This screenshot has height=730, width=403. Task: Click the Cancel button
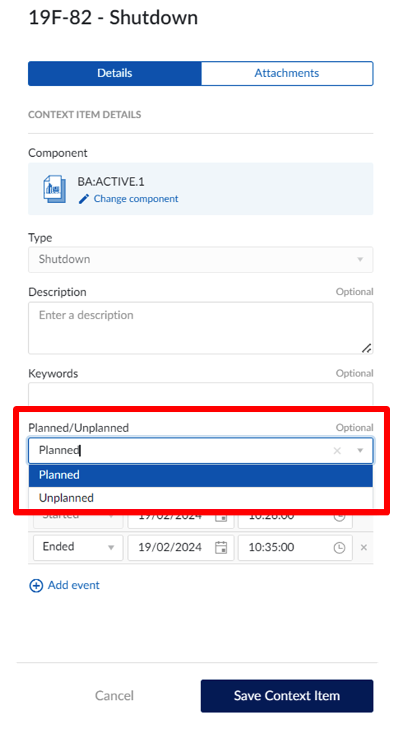click(114, 696)
